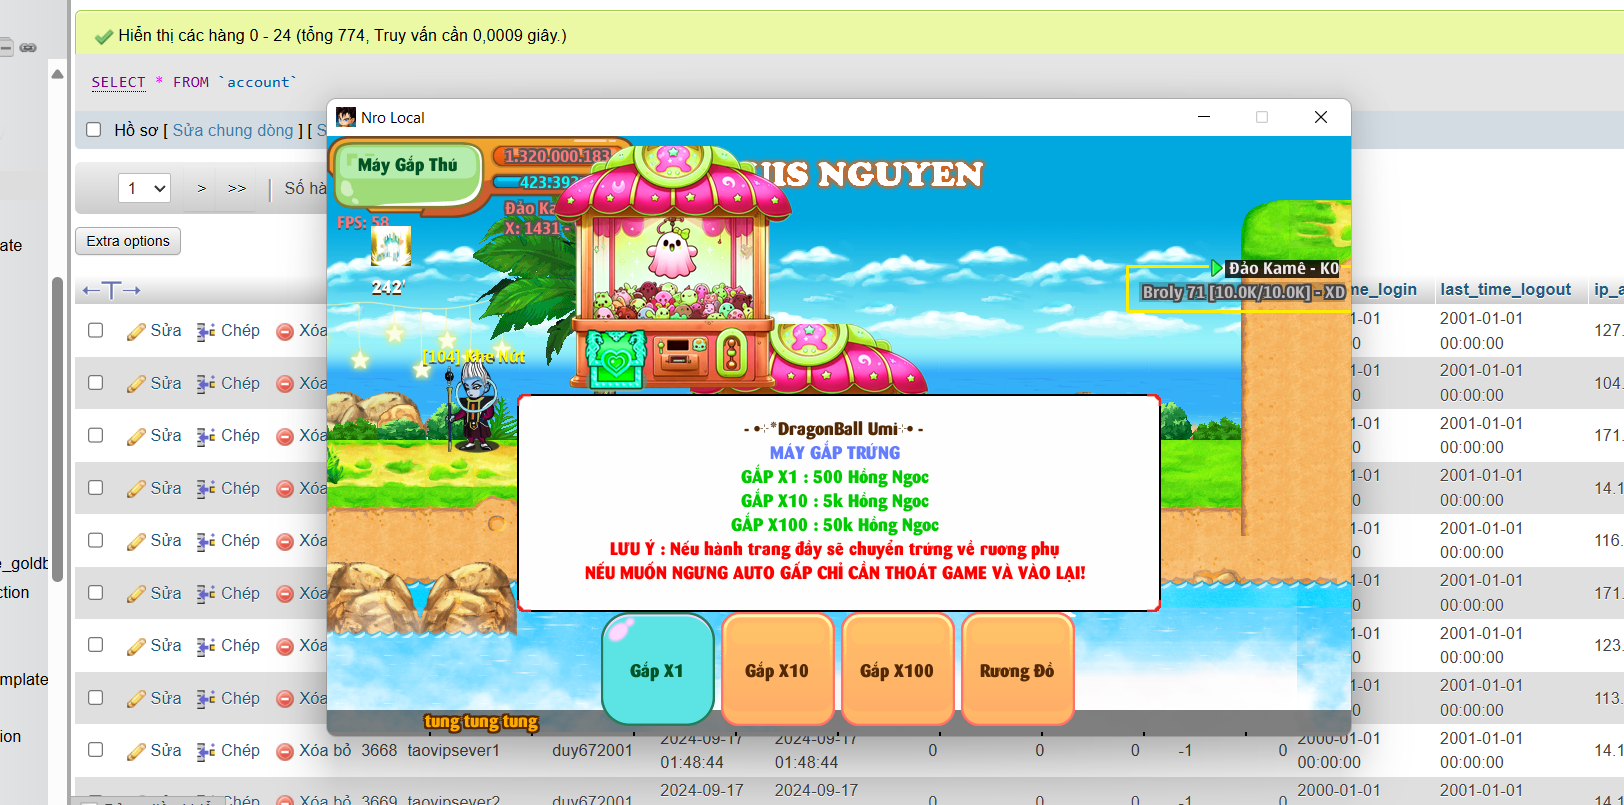
Task: Click the Chép copy icon in second row
Action: 206,384
